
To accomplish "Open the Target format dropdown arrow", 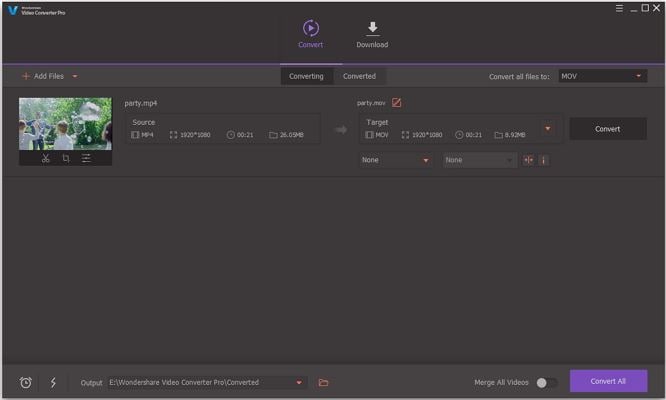I will pyautogui.click(x=547, y=128).
